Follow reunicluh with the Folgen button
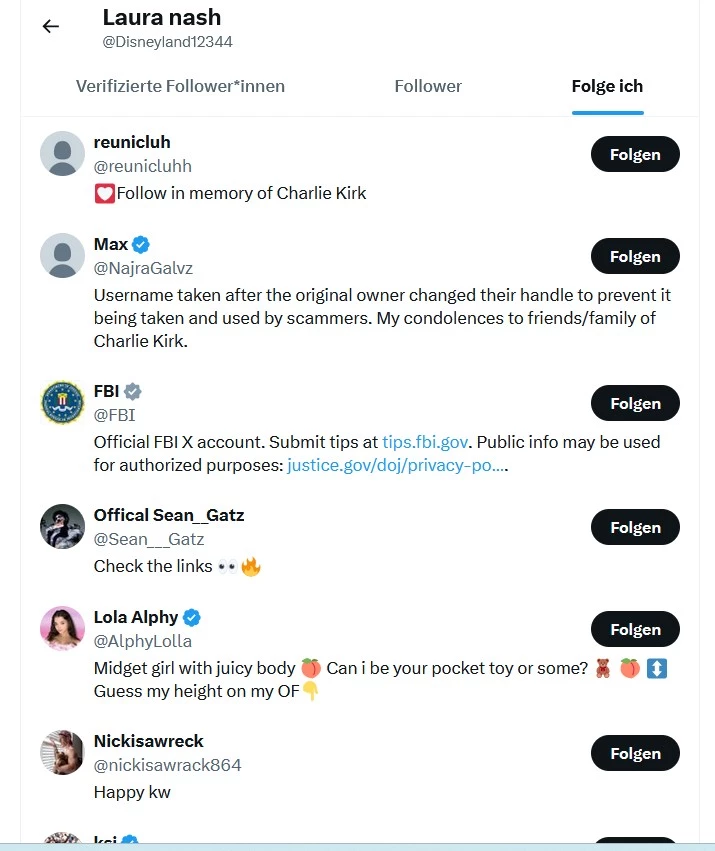Screen dimensions: 715x851 [x=635, y=154]
